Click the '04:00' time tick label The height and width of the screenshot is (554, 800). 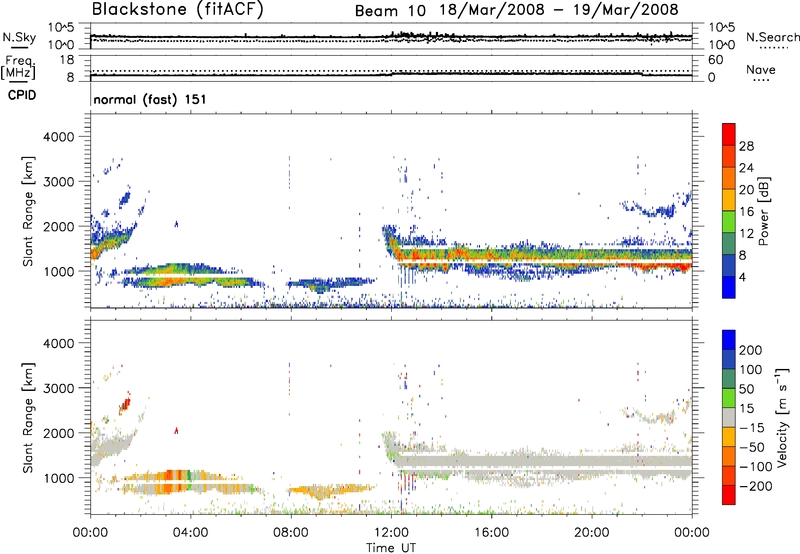(190, 533)
